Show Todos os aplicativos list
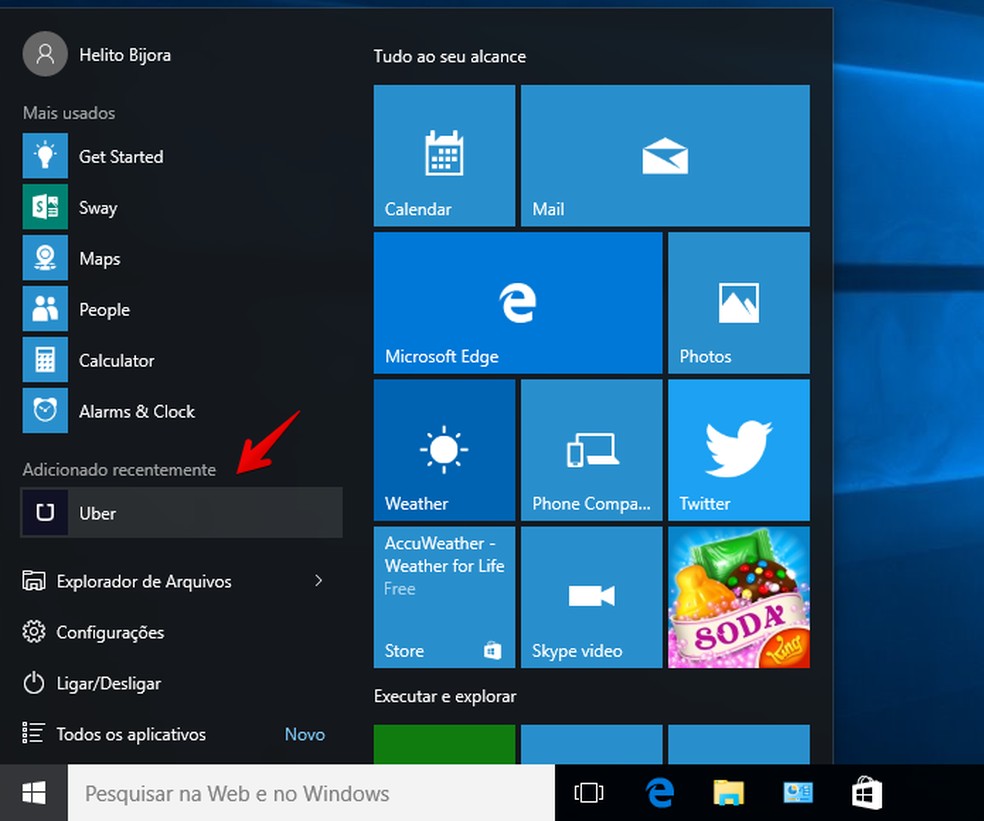Screen dimensions: 984x821 [130, 735]
